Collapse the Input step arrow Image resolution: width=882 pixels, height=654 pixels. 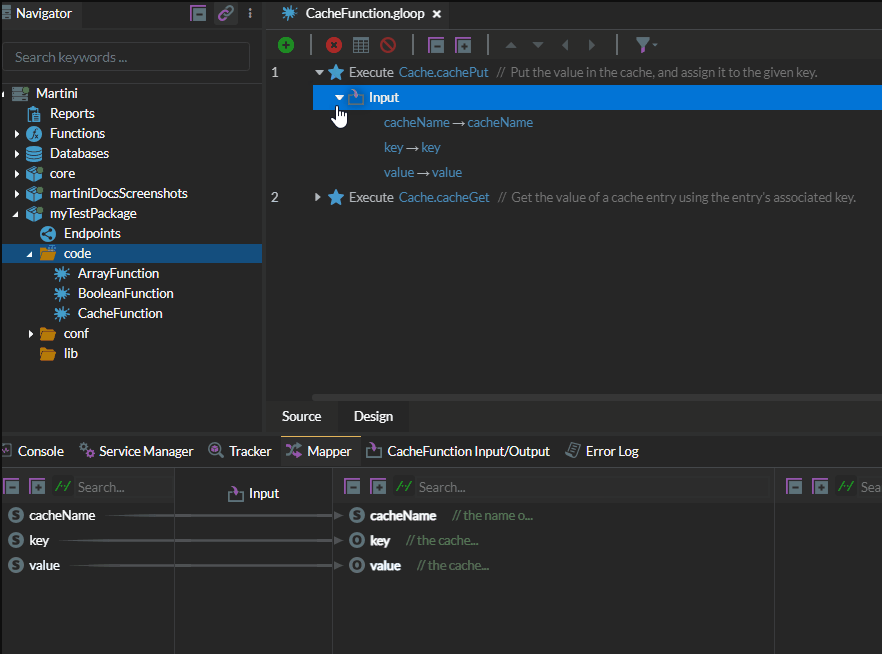(339, 97)
